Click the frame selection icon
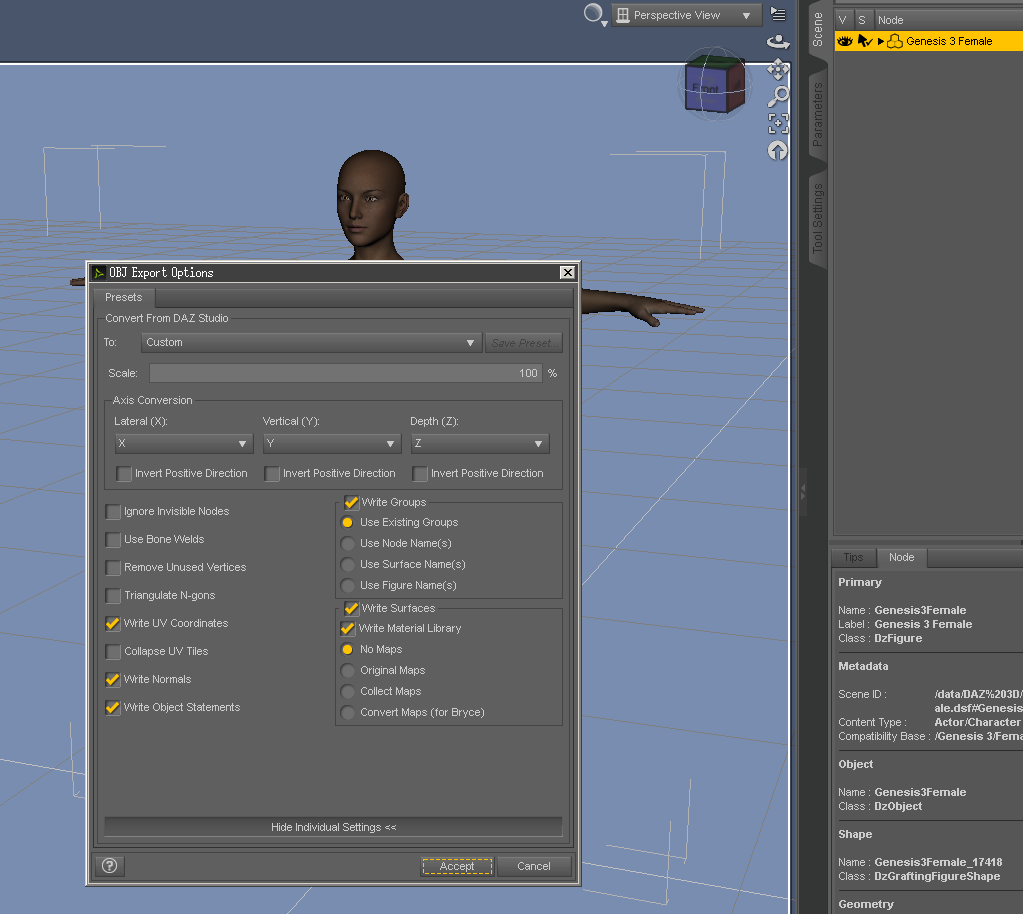1023x914 pixels. click(x=778, y=123)
